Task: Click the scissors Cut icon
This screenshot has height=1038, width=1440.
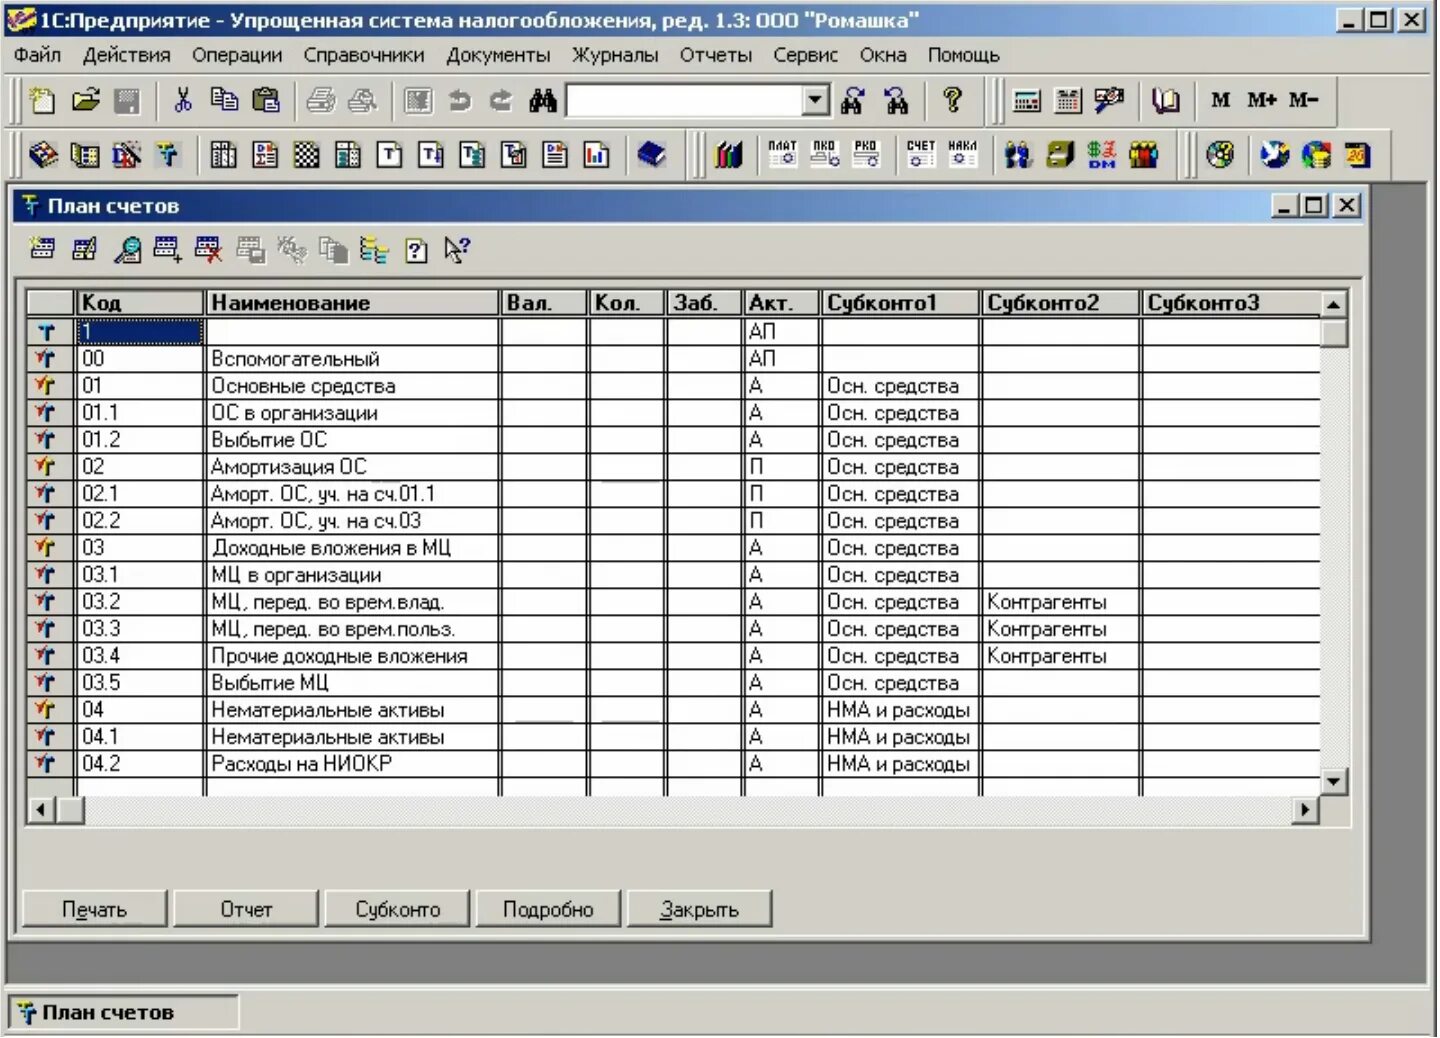Action: tap(182, 100)
